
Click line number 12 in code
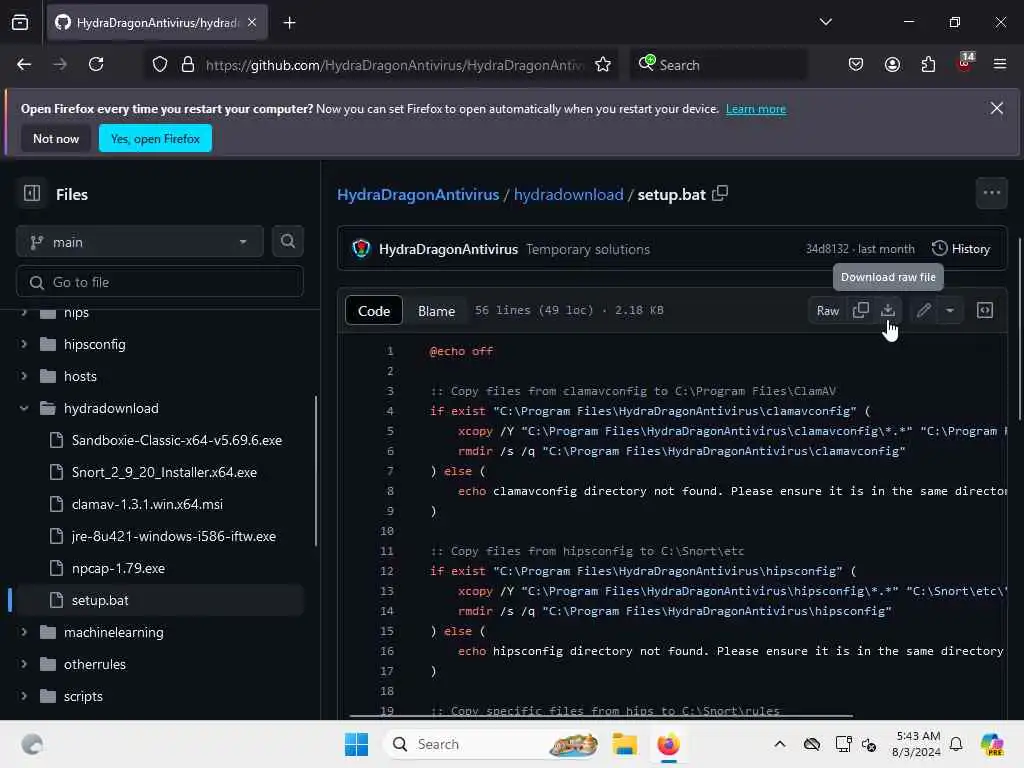point(387,571)
